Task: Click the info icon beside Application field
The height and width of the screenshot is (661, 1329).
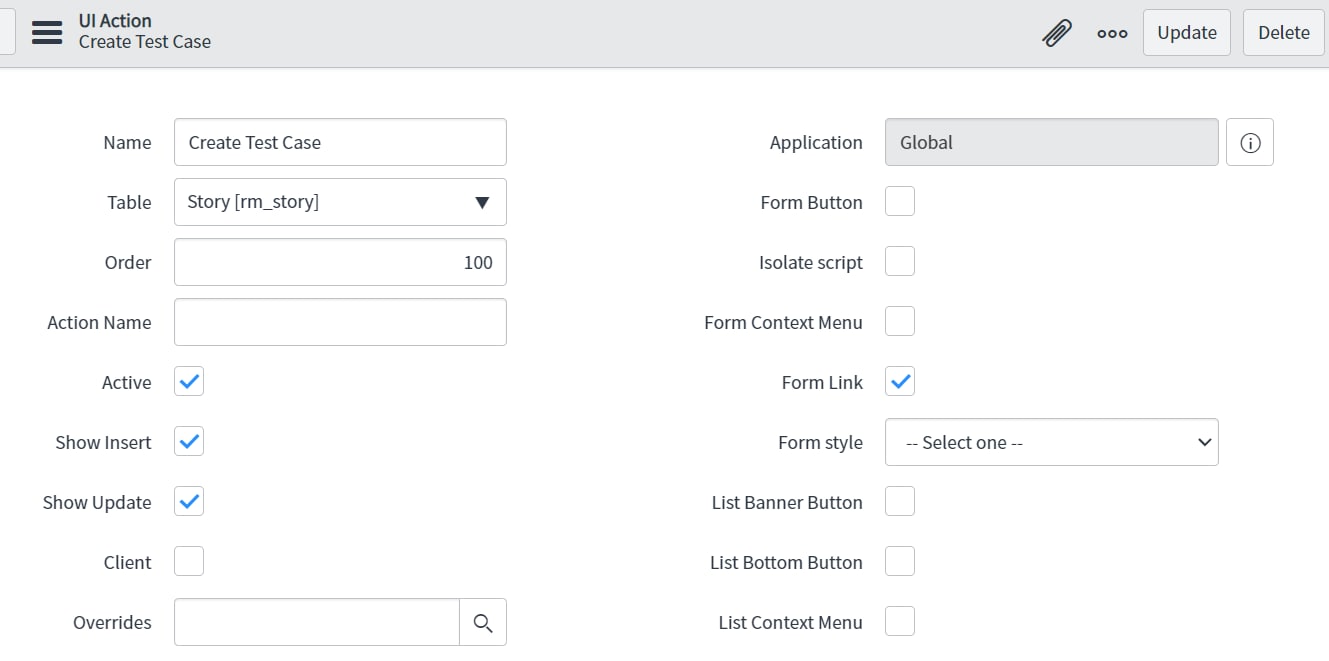Action: click(1250, 142)
